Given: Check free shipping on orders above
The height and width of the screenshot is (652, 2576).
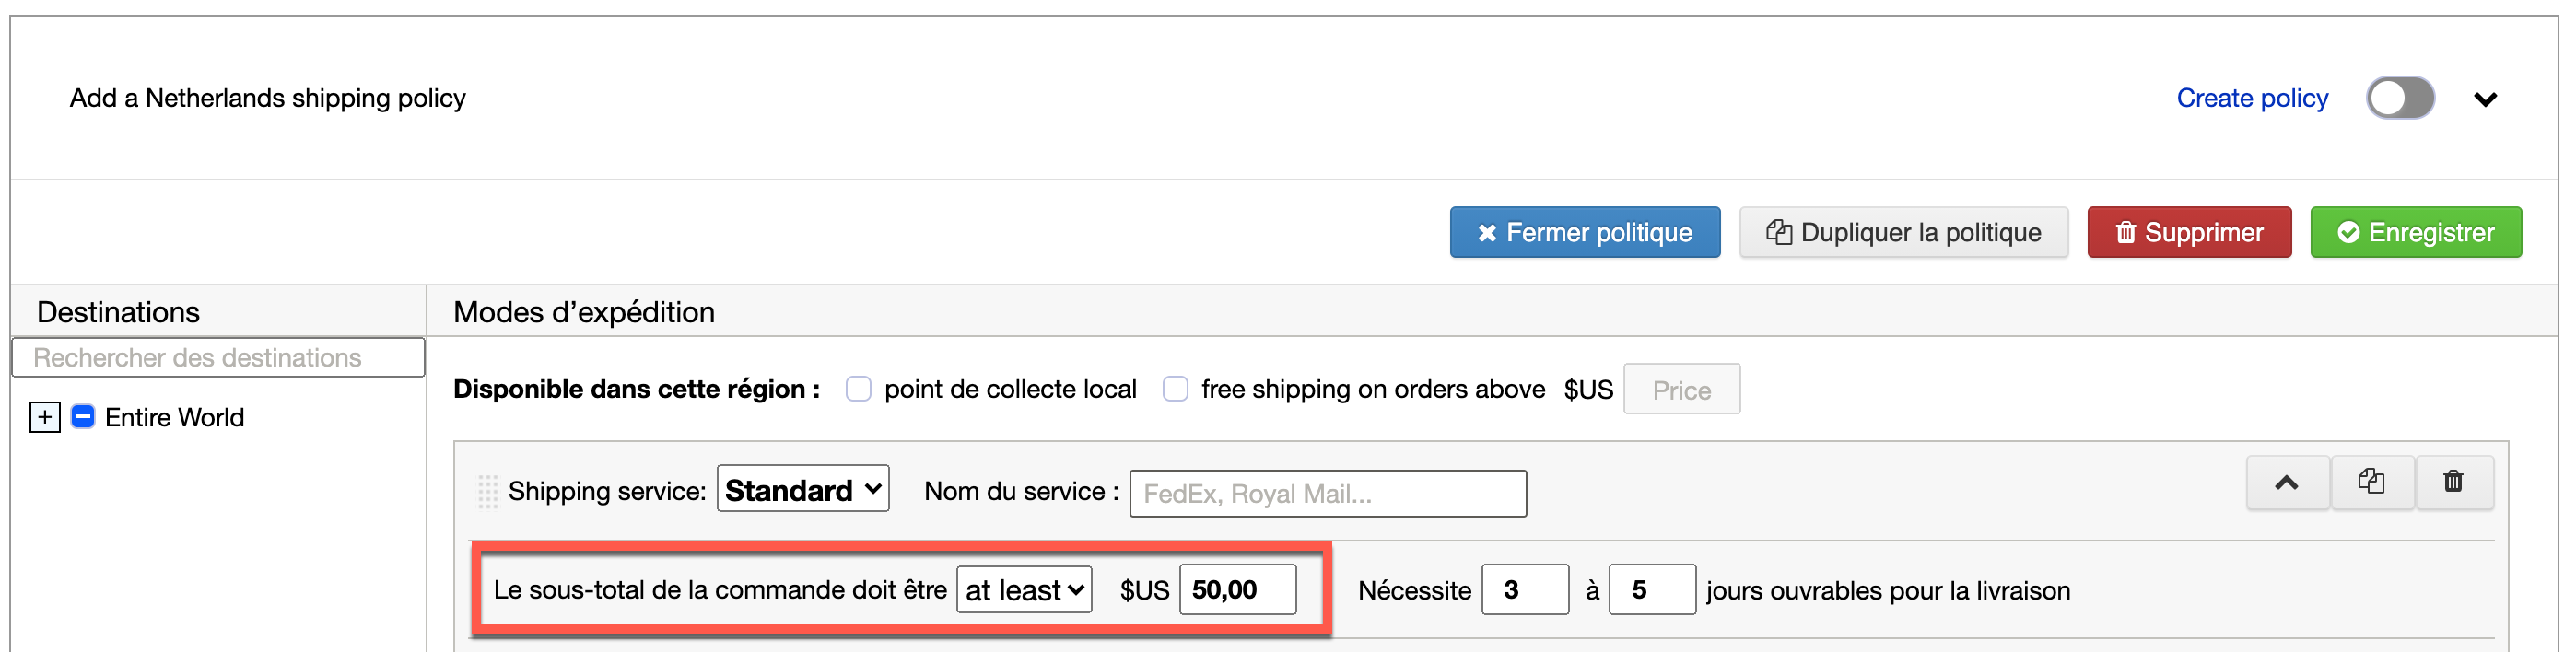Looking at the screenshot, I should pyautogui.click(x=1175, y=389).
